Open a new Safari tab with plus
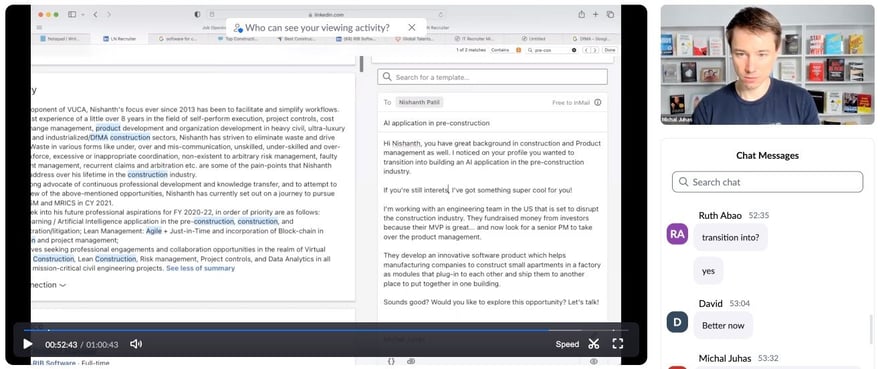Screen dimensions: 880x369 pyautogui.click(x=596, y=14)
